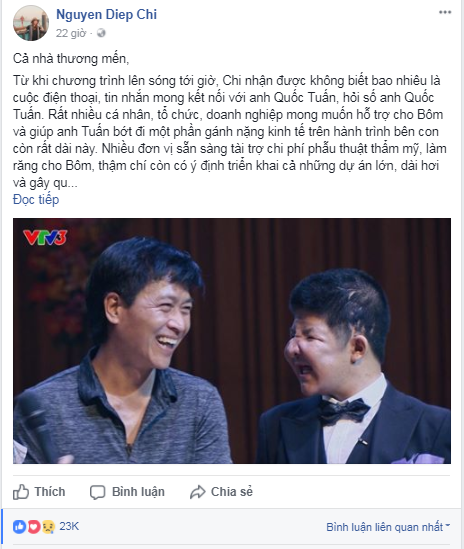Screen dimensions: 464x549
Task: Open Nguyen Diep Chi's profile picture
Action: tap(31, 23)
